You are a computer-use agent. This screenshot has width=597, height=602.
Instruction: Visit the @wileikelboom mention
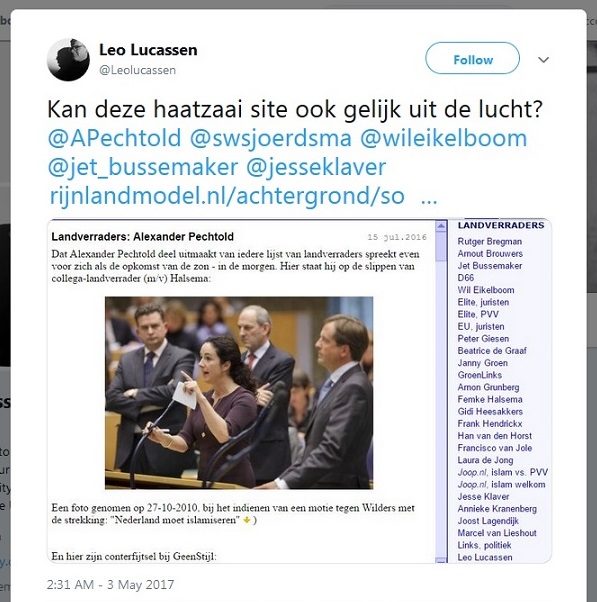(x=443, y=138)
